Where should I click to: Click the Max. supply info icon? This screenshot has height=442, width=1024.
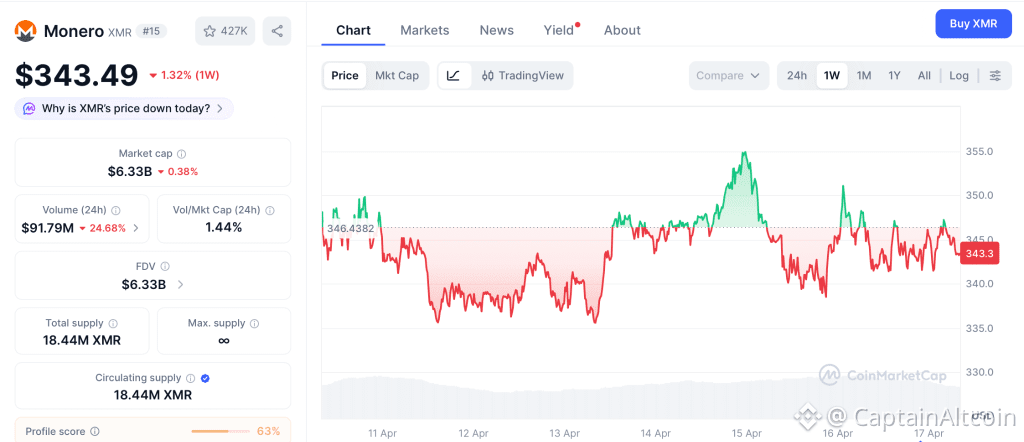(x=254, y=324)
